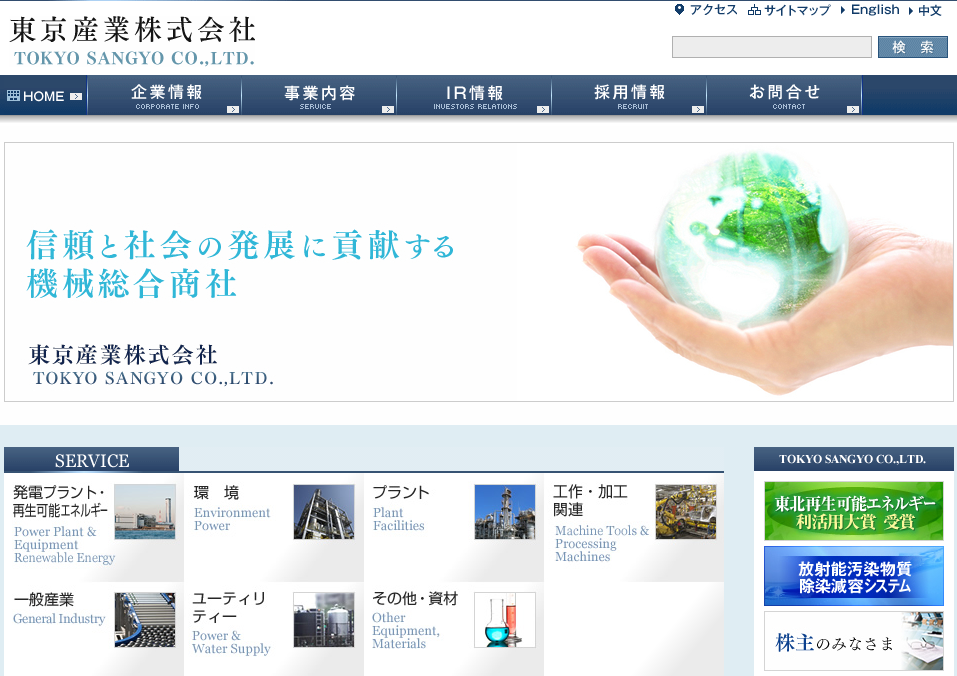Click the access map pin icon
Image resolution: width=957 pixels, height=676 pixels.
click(x=679, y=10)
